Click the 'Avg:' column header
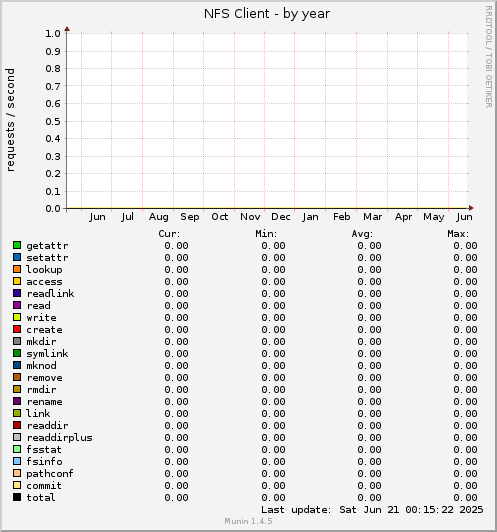Screen dimensions: 497x532 pyautogui.click(x=362, y=234)
